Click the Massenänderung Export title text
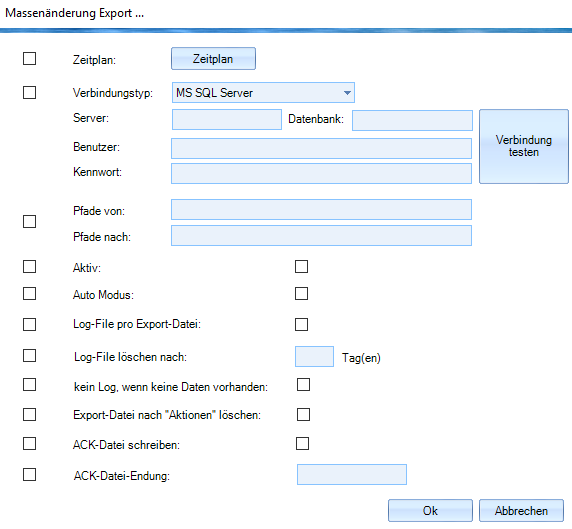 [x=74, y=13]
